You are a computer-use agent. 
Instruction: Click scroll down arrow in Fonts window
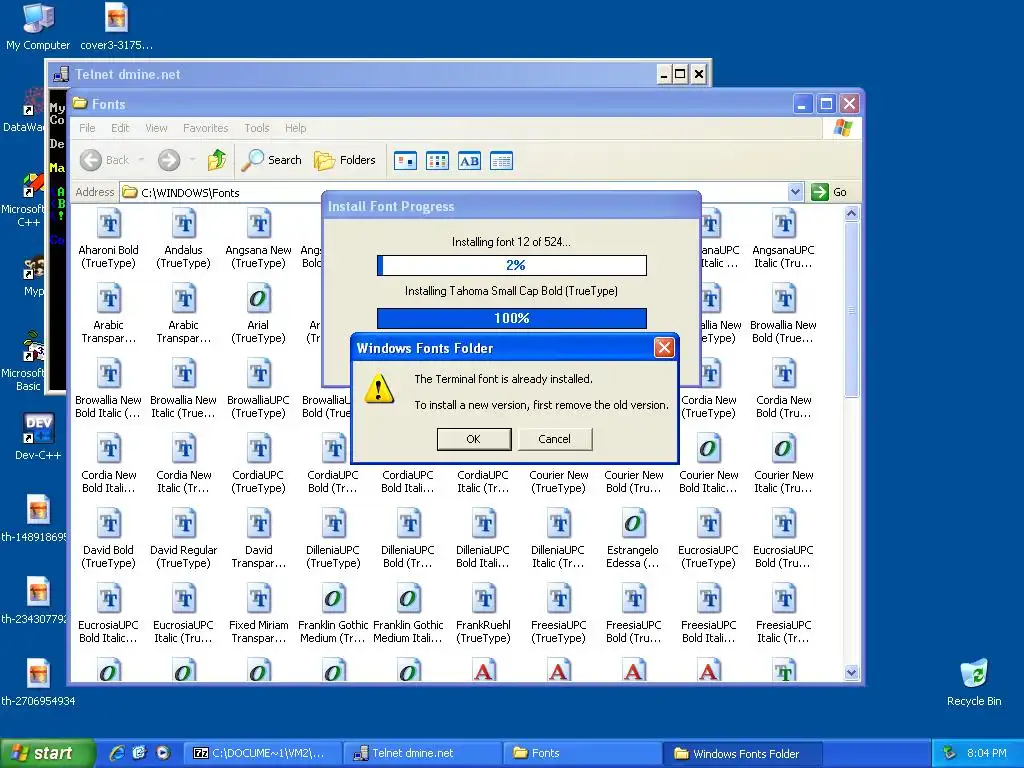pyautogui.click(x=851, y=672)
